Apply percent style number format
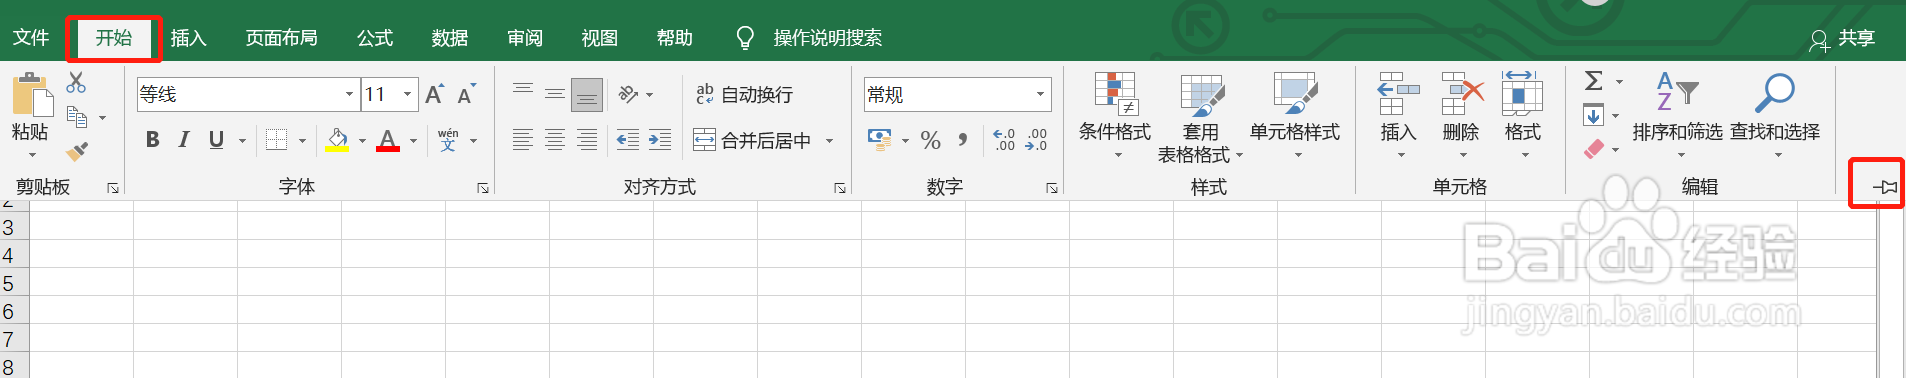The image size is (1906, 378). point(931,140)
